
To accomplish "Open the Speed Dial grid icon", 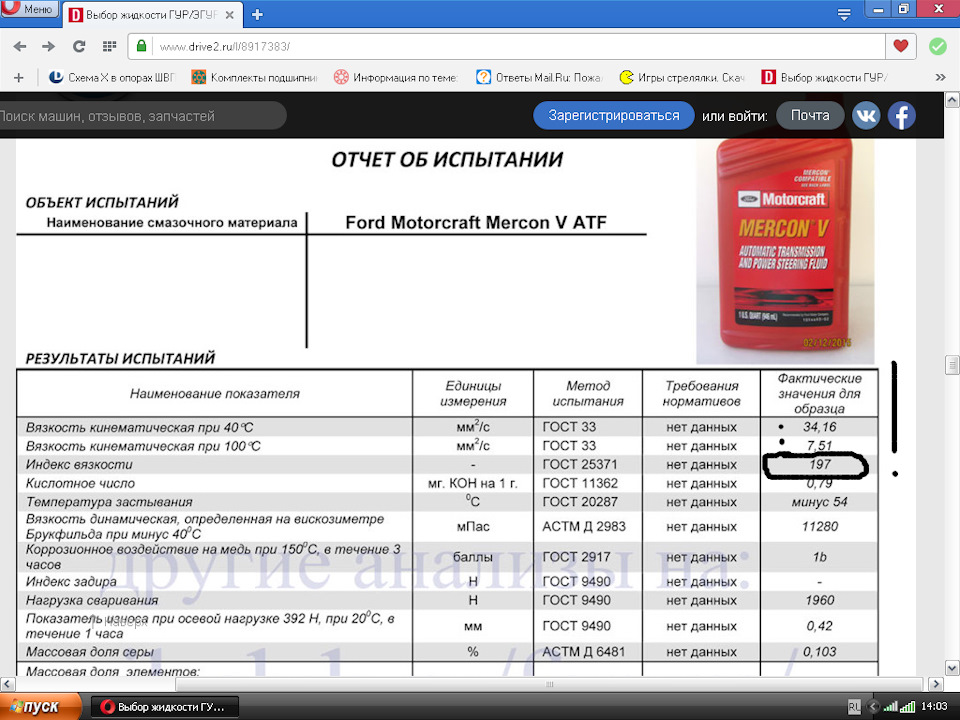I will click(108, 47).
